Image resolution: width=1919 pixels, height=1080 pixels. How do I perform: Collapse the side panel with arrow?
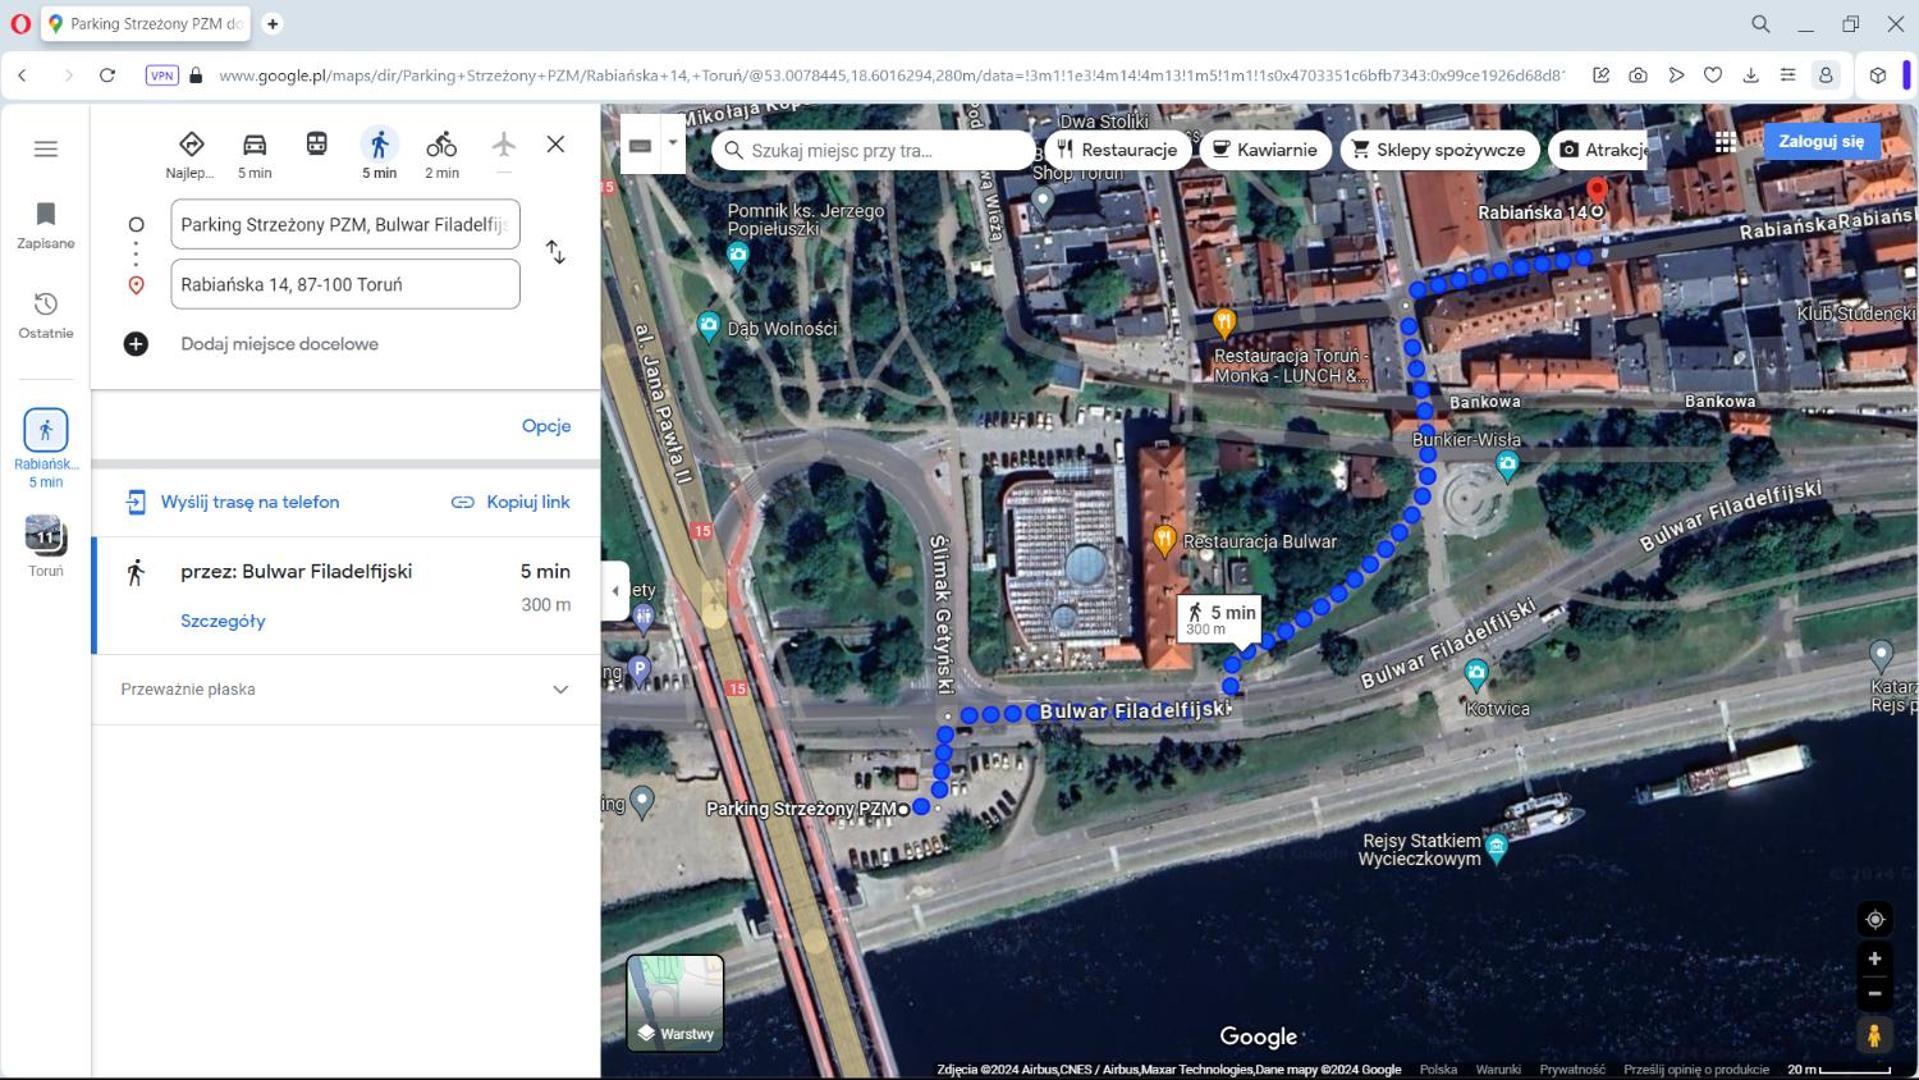(x=615, y=591)
